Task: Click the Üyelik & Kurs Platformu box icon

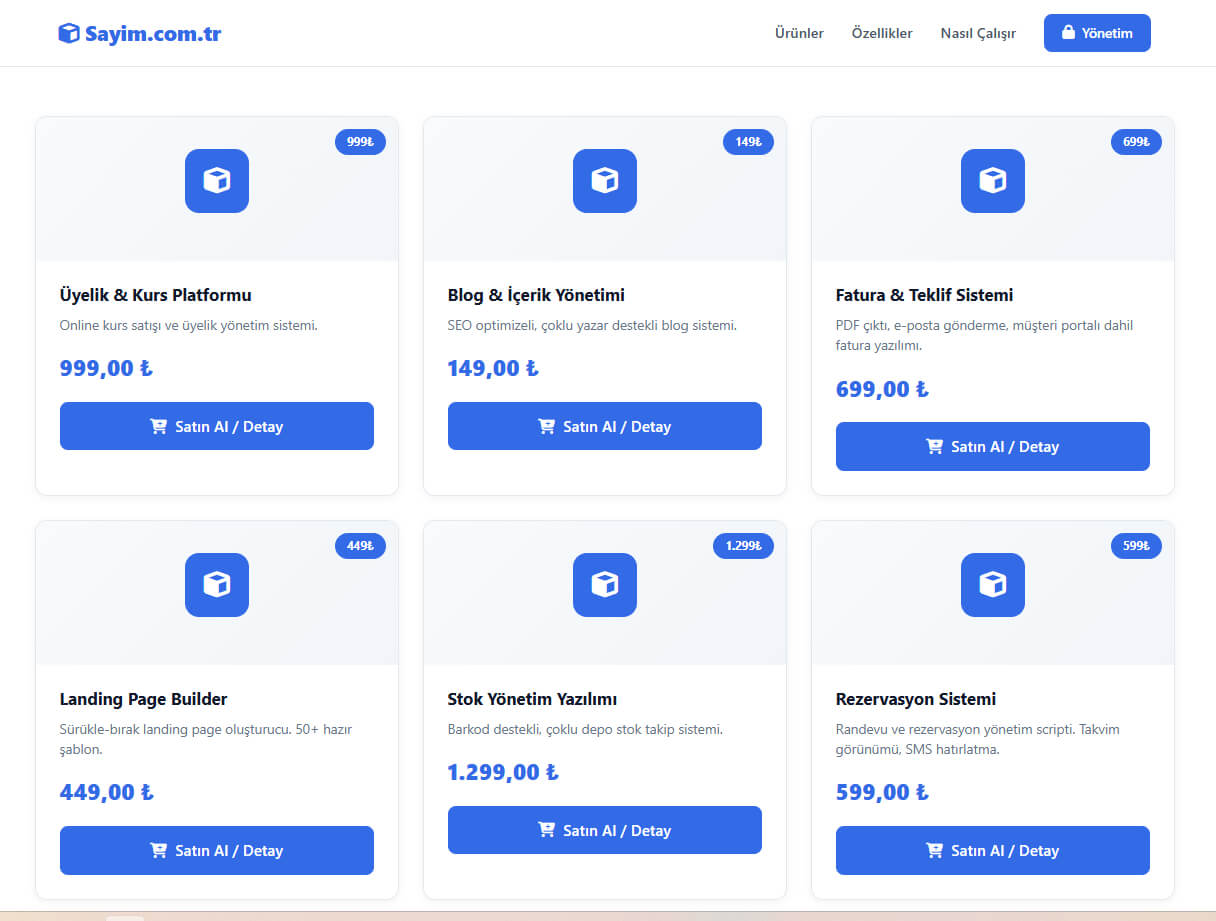Action: click(217, 181)
